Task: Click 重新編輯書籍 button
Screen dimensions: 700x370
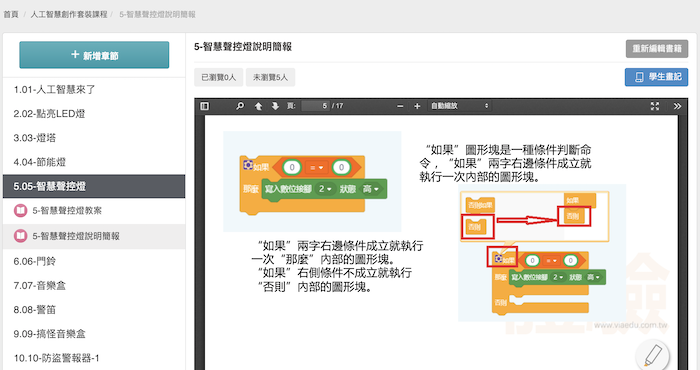Action: (657, 49)
